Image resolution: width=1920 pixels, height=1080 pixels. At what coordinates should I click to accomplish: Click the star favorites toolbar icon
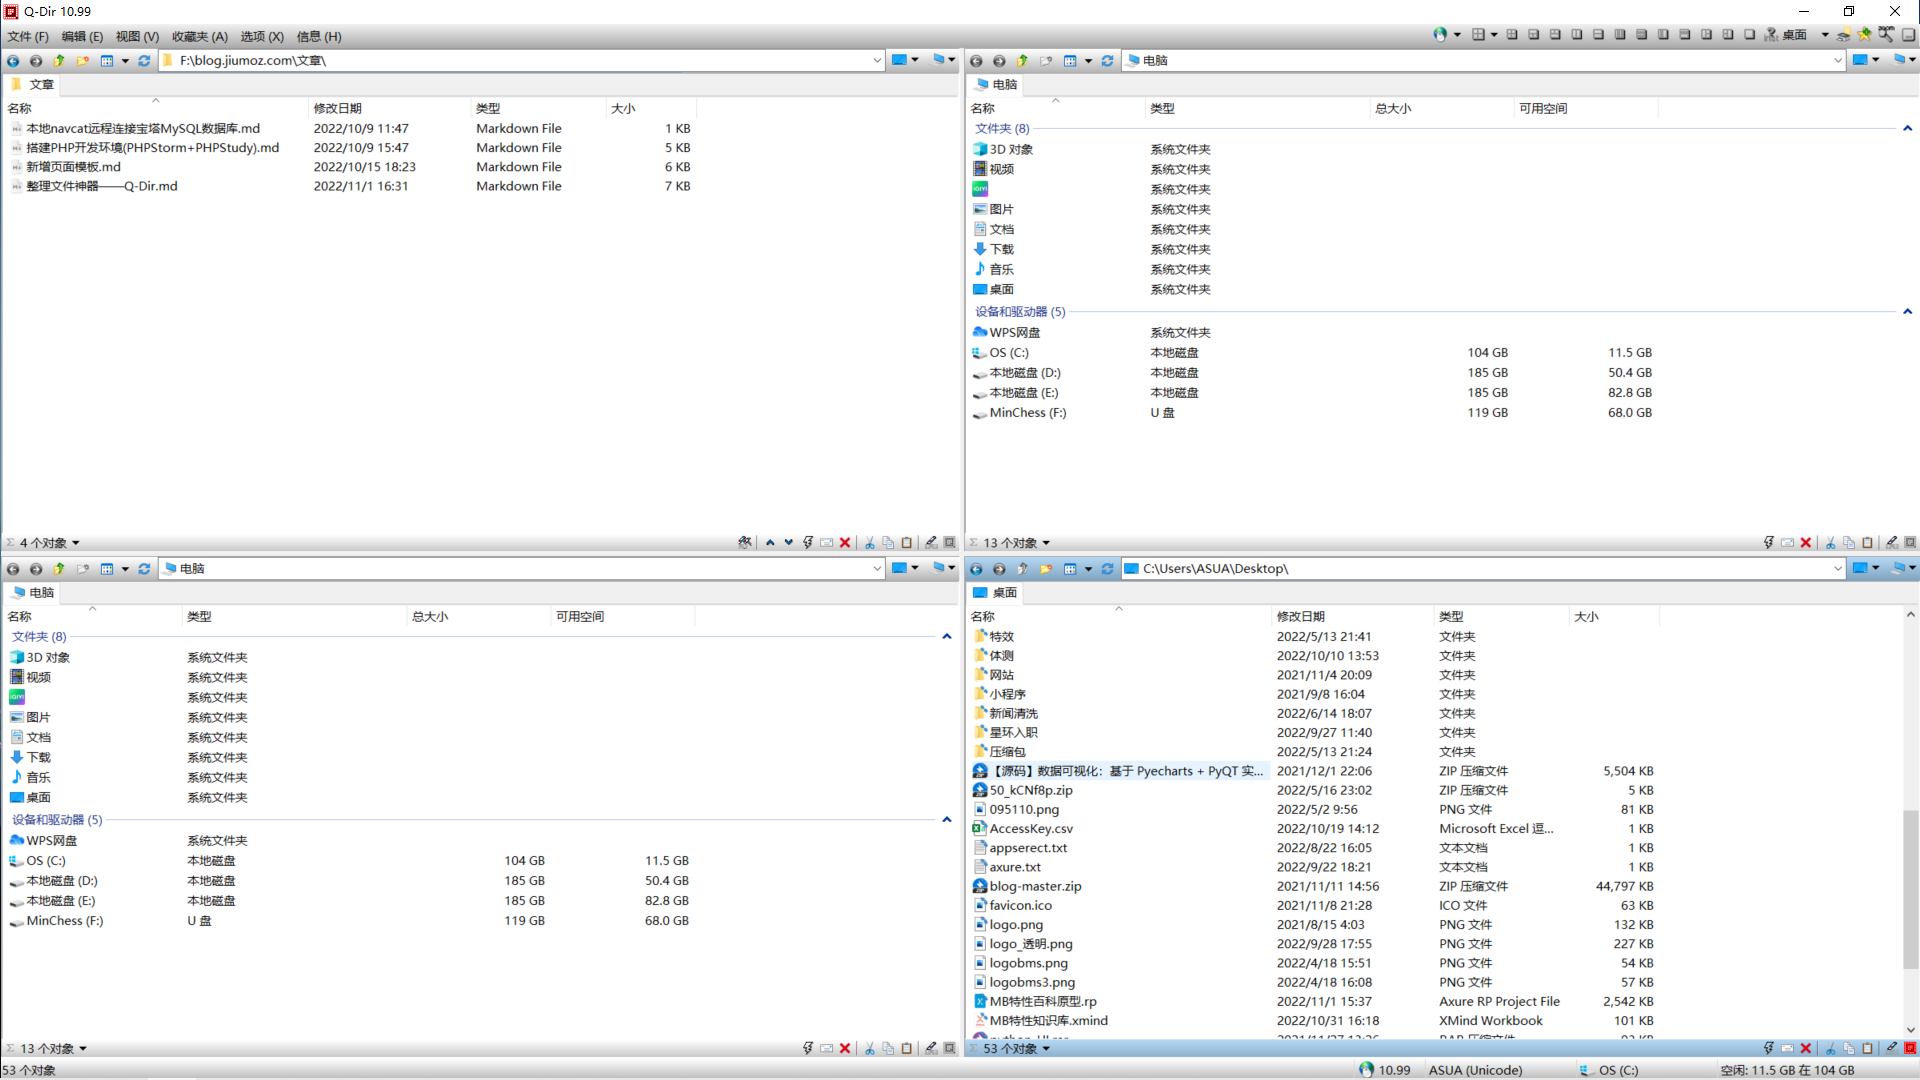[1864, 35]
